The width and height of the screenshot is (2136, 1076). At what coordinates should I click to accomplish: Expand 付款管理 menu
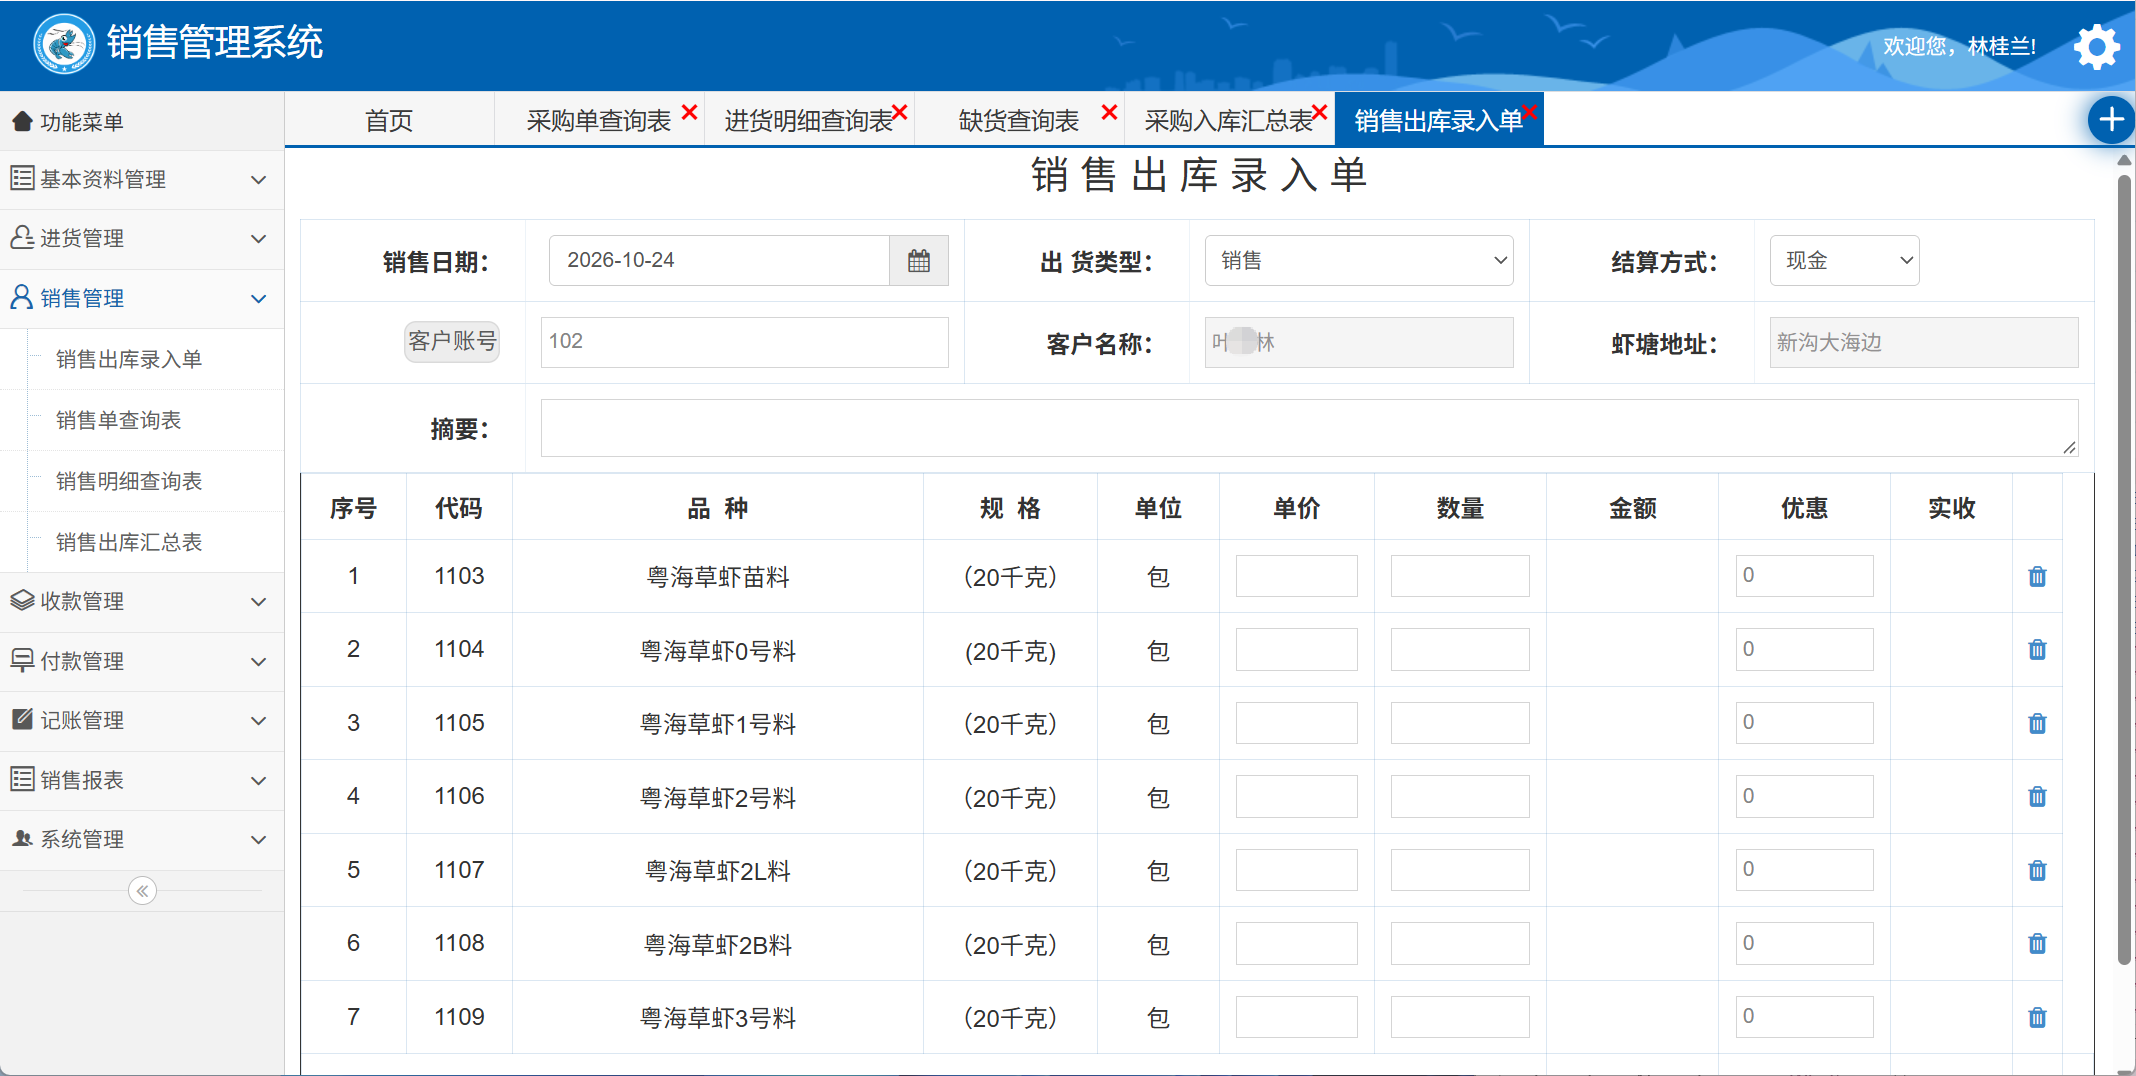pos(142,662)
